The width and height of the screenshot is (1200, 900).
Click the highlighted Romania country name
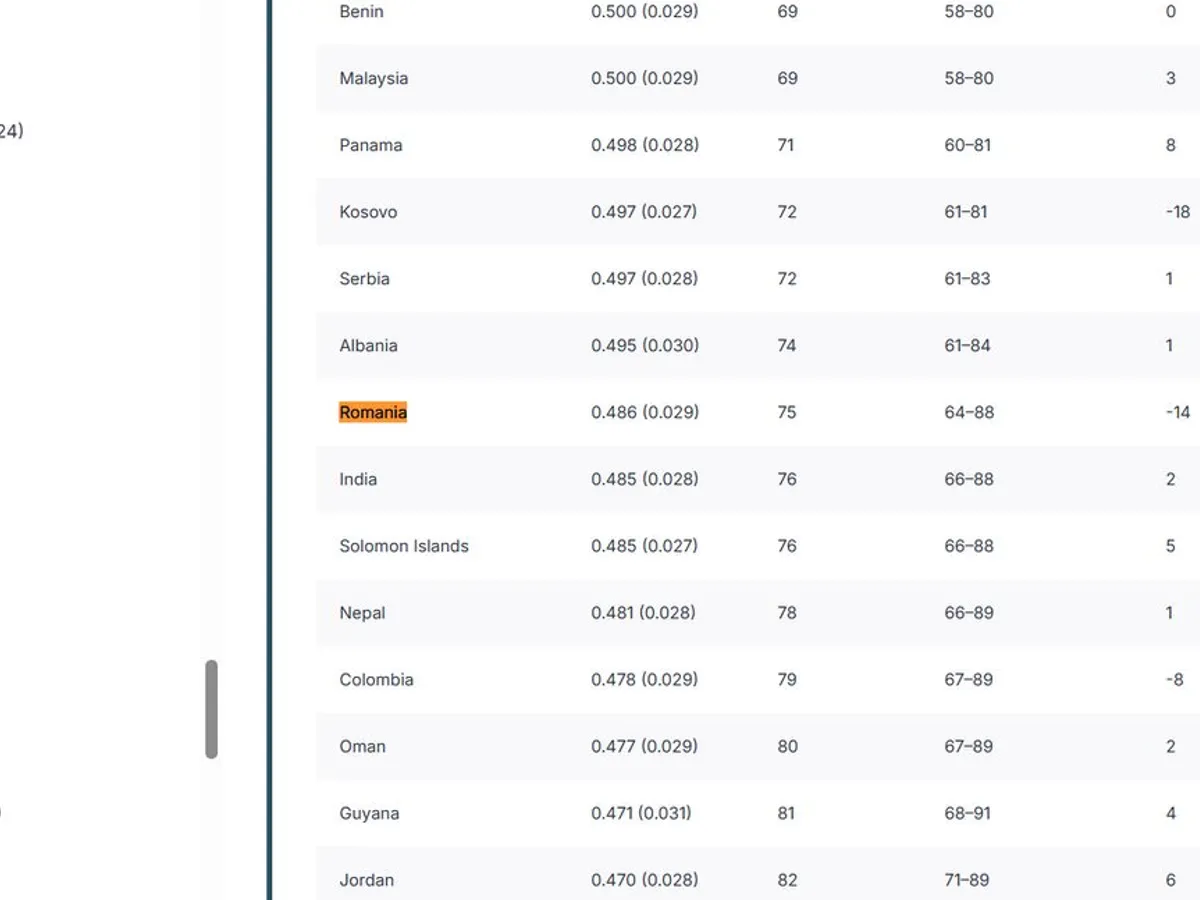coord(373,412)
